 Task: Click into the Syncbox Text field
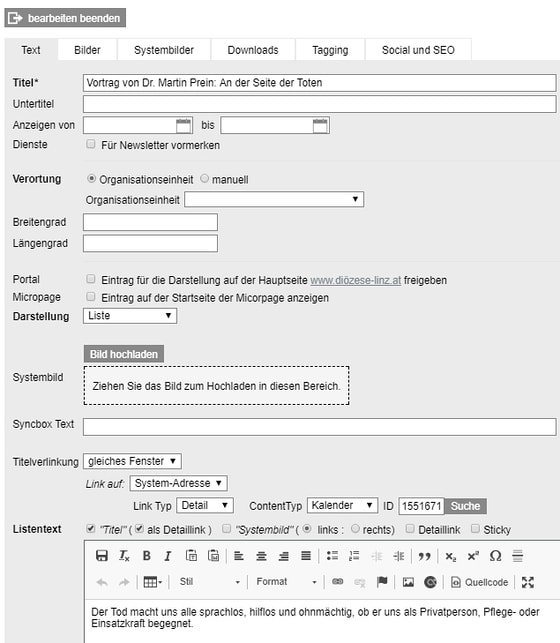(320, 427)
